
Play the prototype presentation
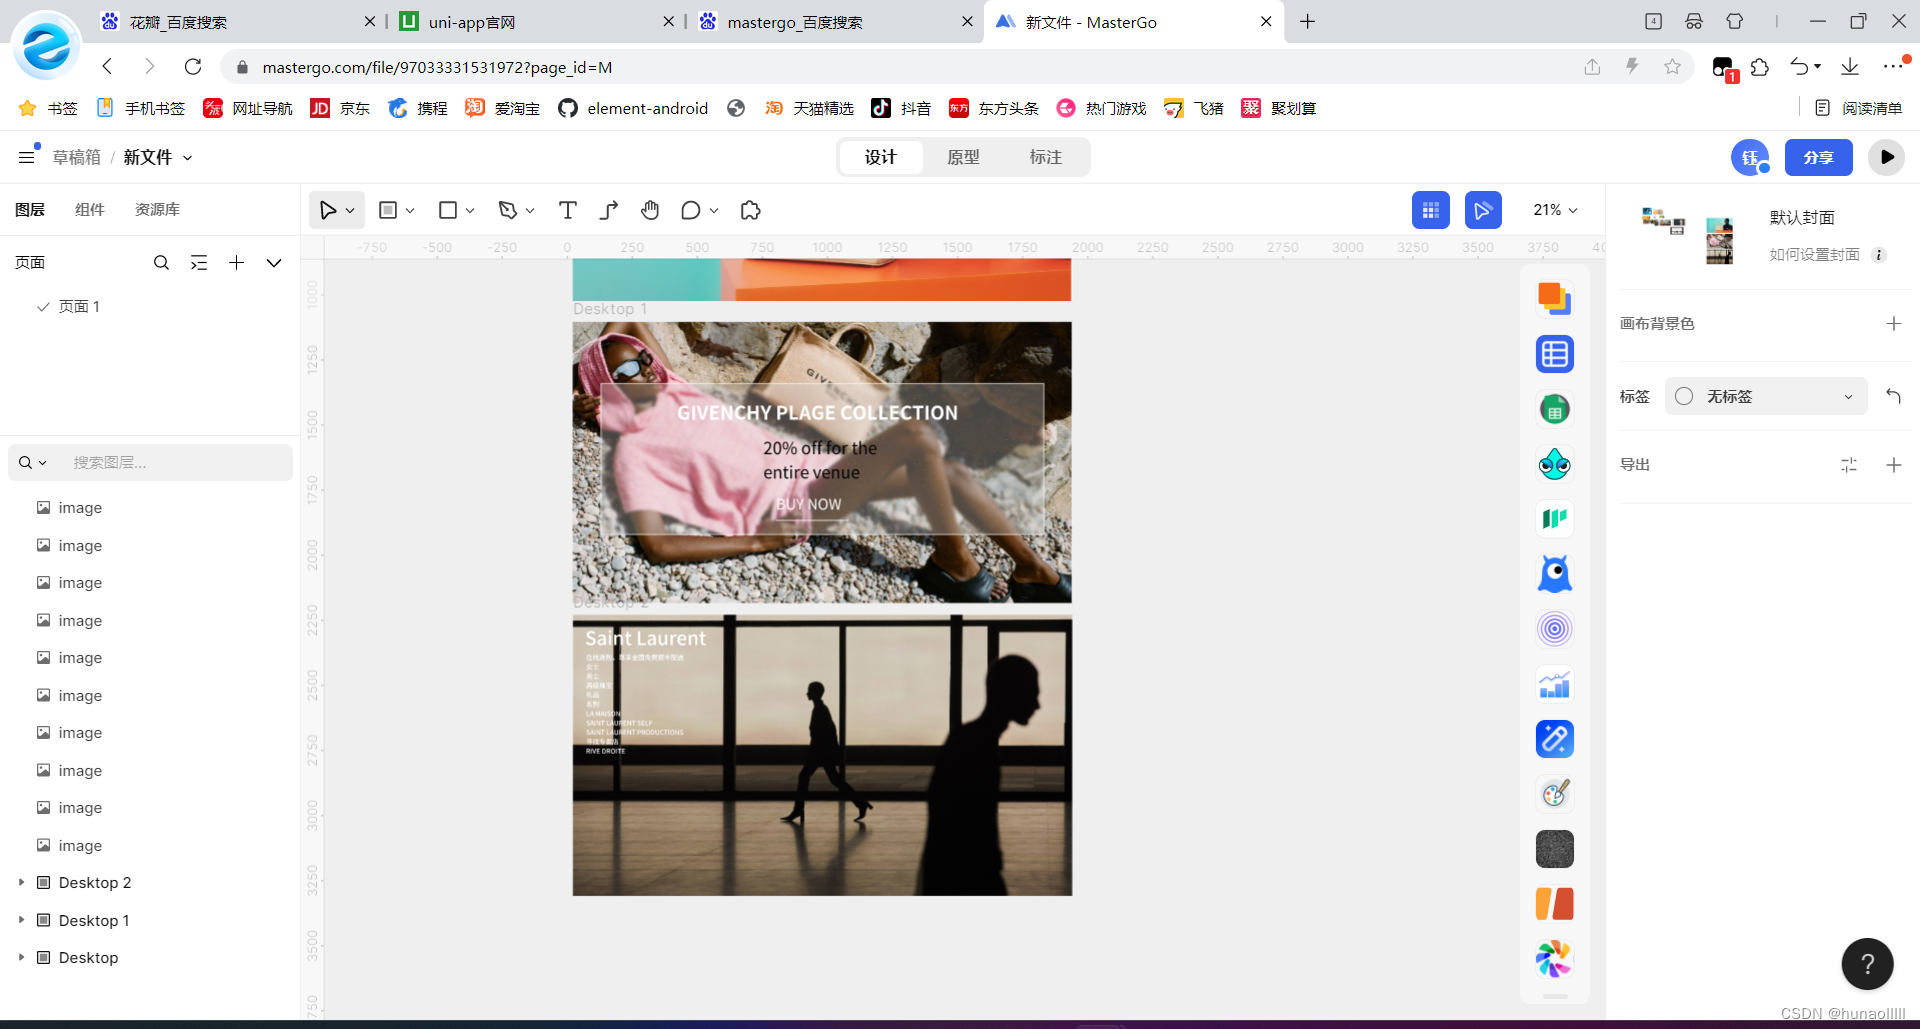tap(1886, 157)
